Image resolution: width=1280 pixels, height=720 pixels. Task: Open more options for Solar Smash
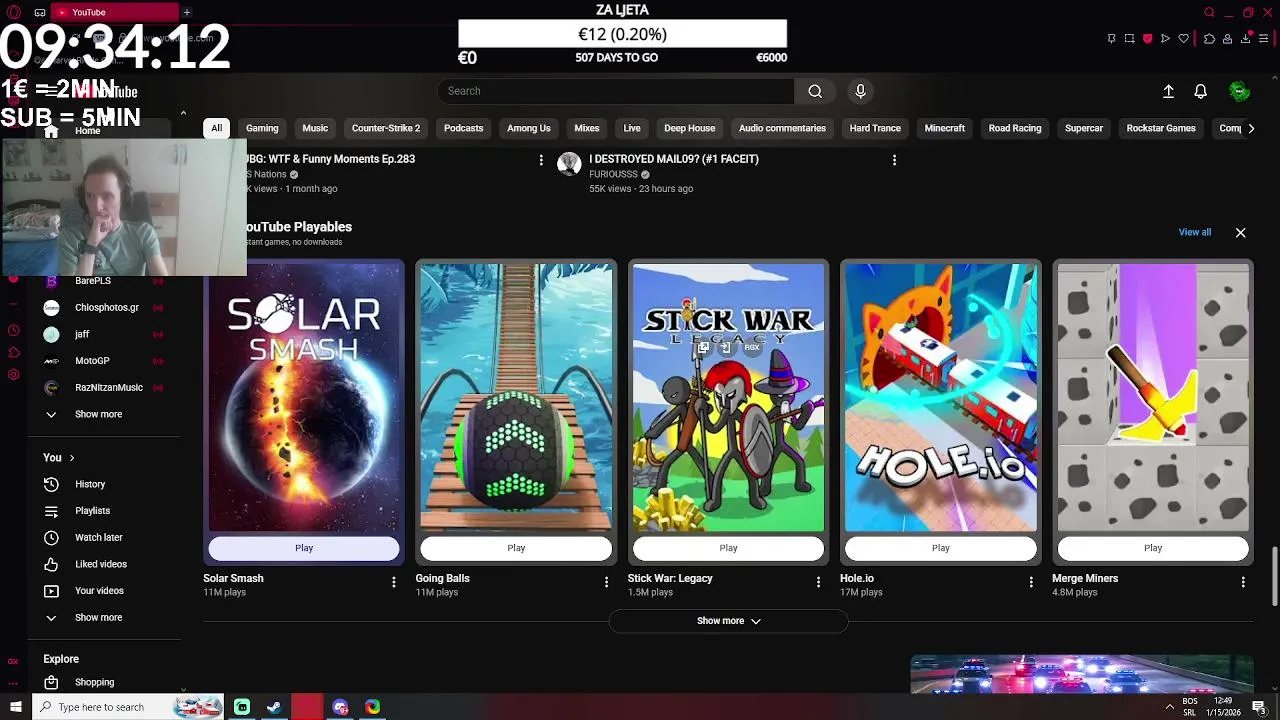pos(393,582)
